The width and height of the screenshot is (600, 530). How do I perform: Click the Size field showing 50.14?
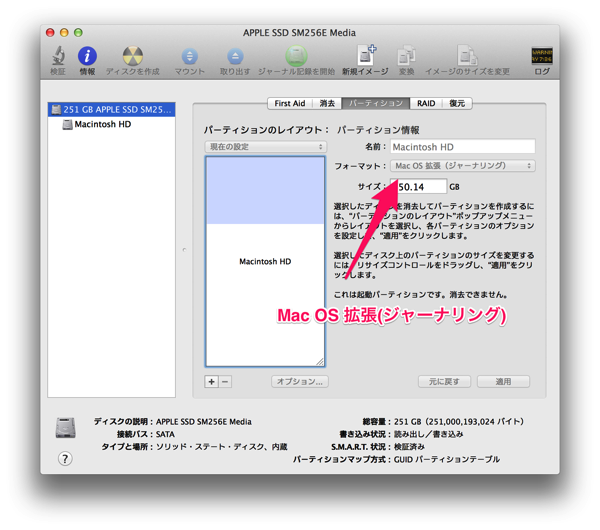pyautogui.click(x=418, y=187)
